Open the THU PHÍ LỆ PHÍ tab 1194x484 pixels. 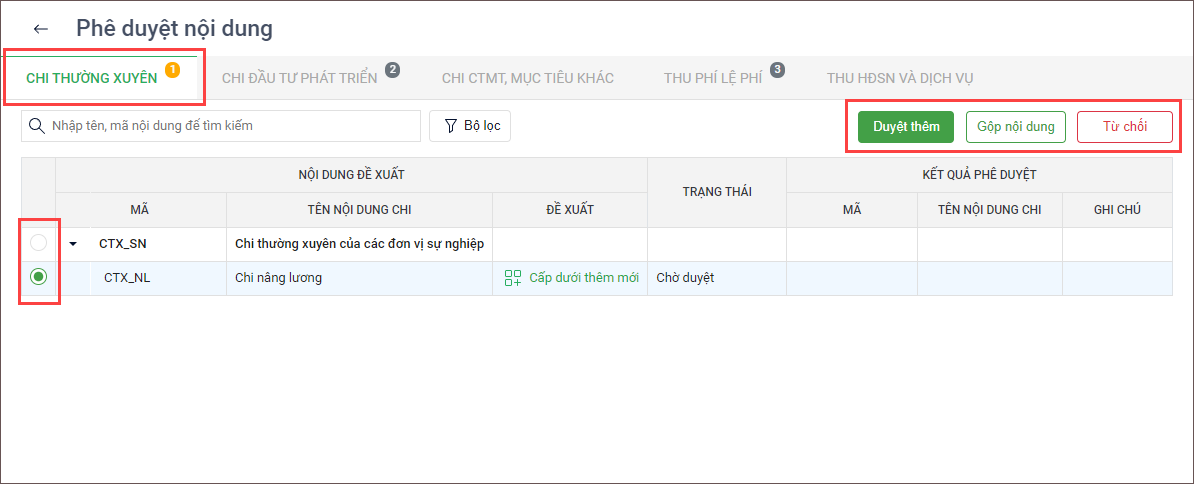(x=712, y=78)
